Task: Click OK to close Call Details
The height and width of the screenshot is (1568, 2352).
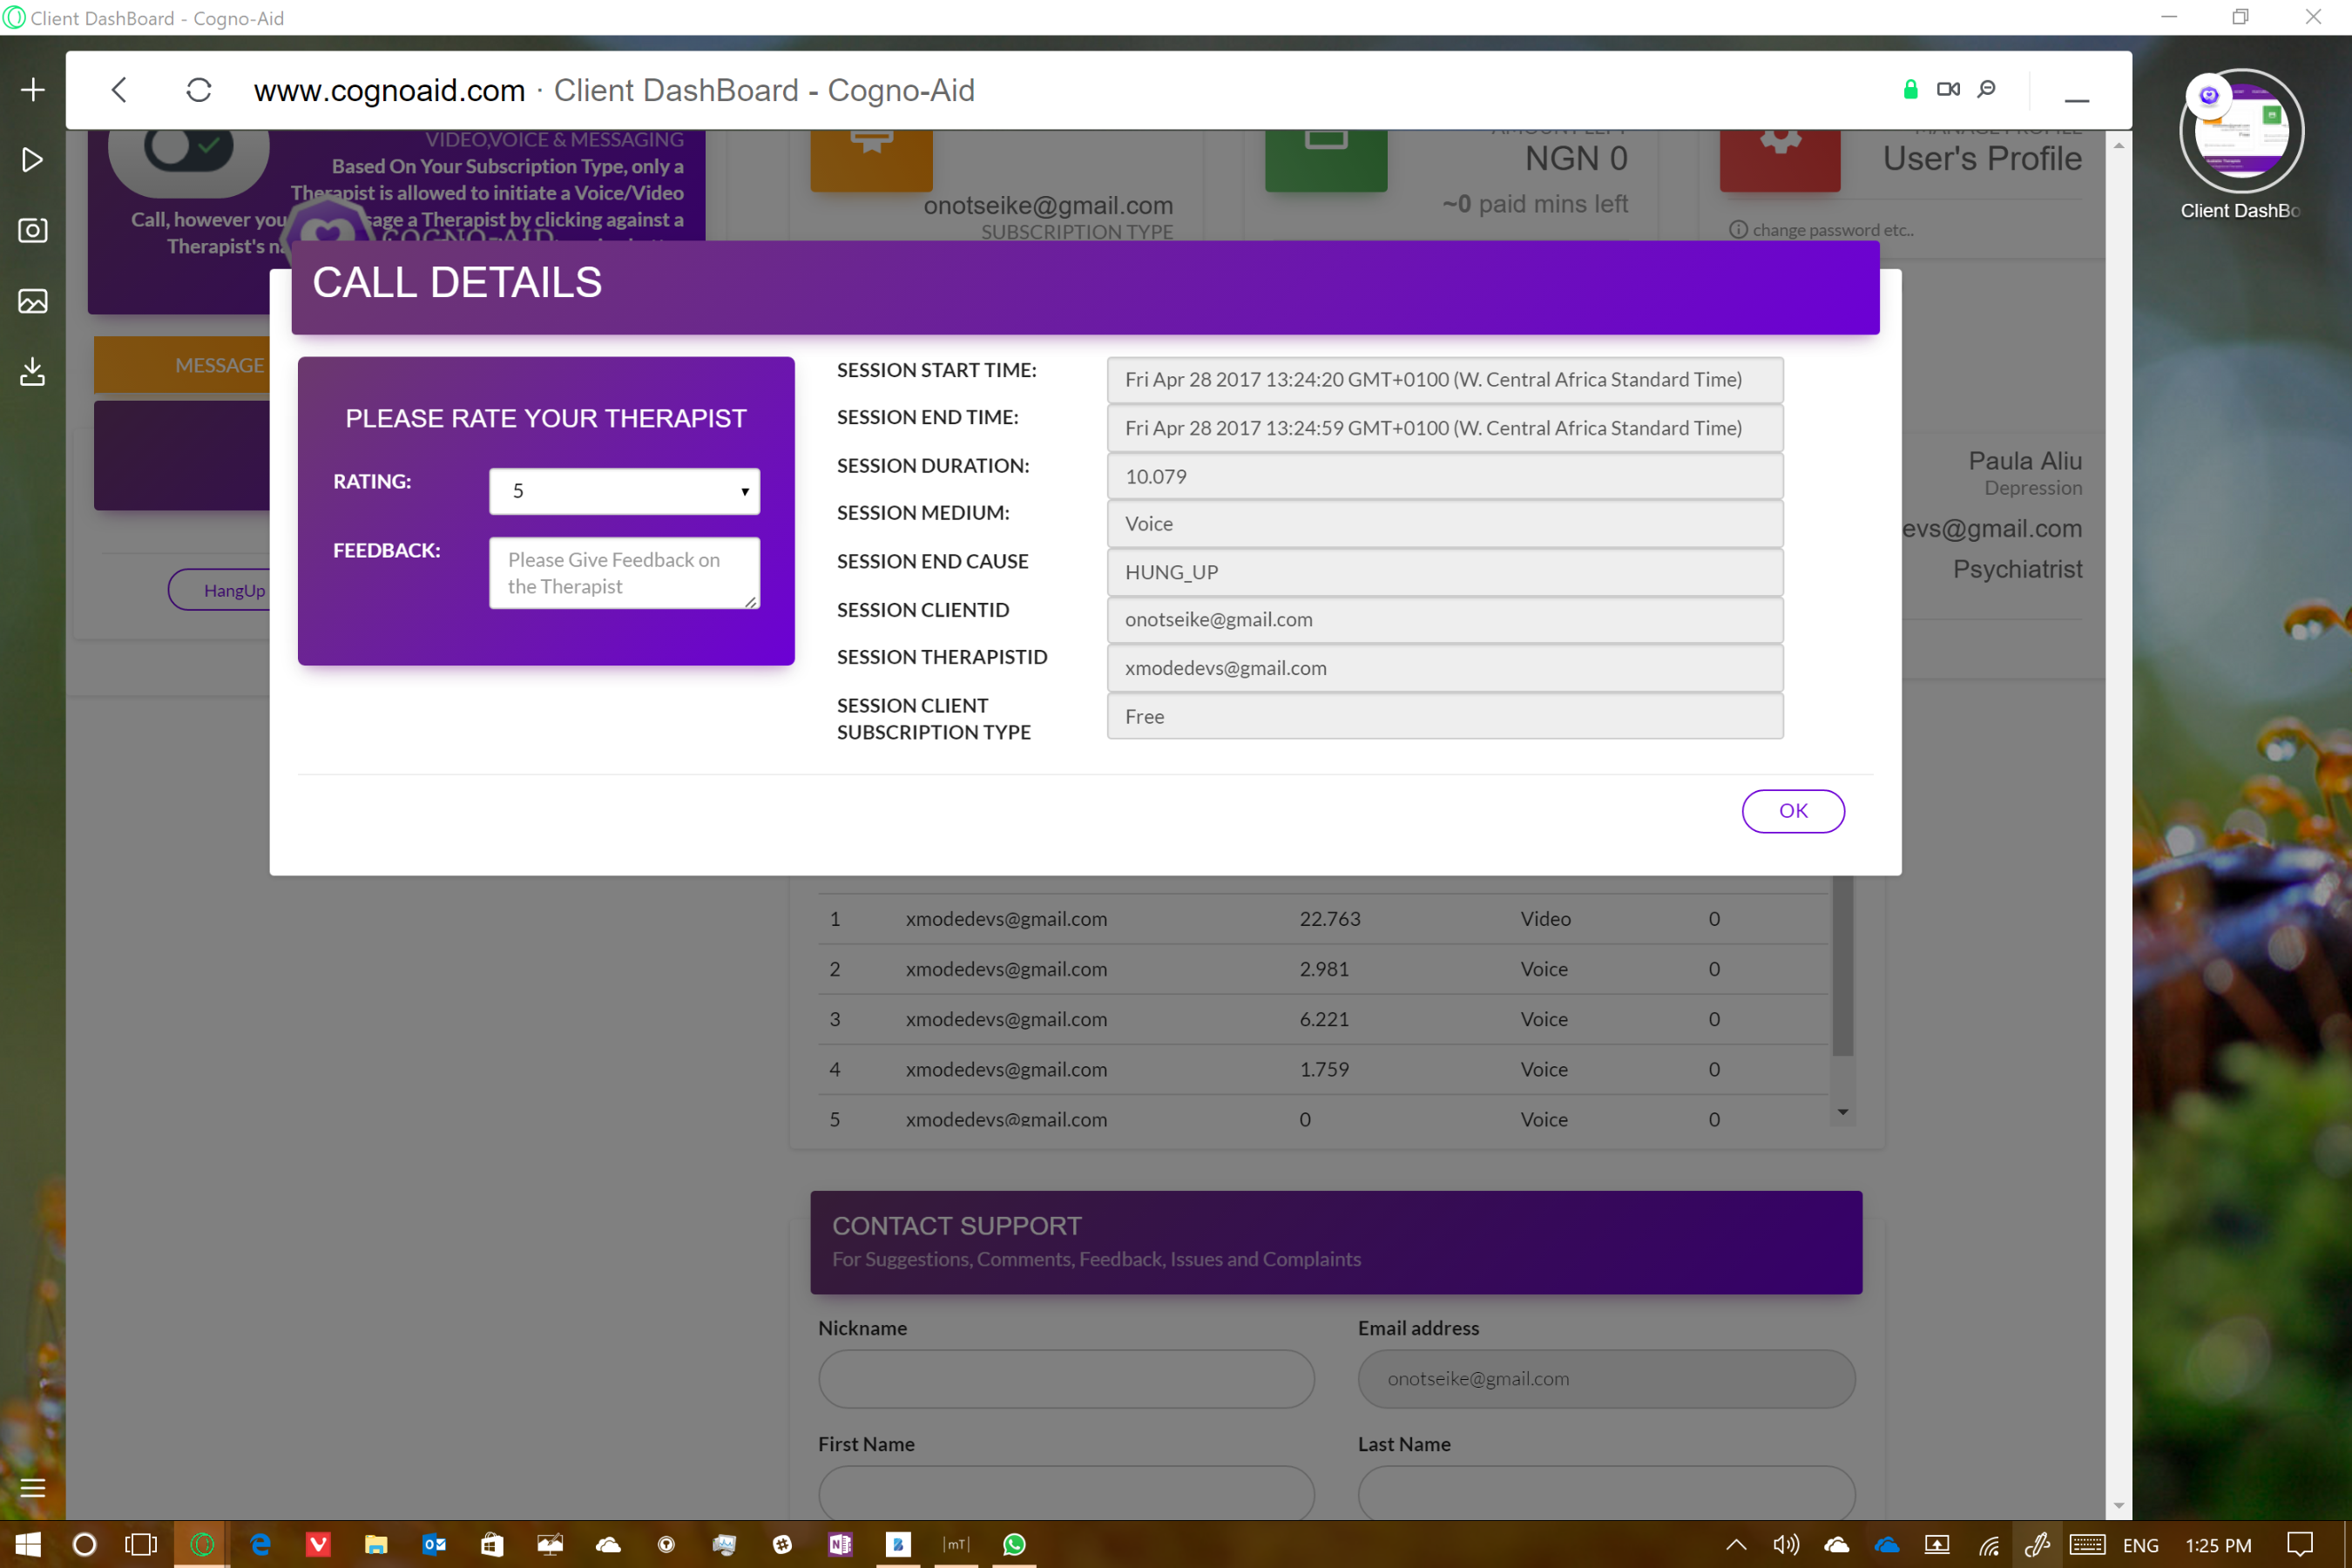Action: click(1793, 811)
